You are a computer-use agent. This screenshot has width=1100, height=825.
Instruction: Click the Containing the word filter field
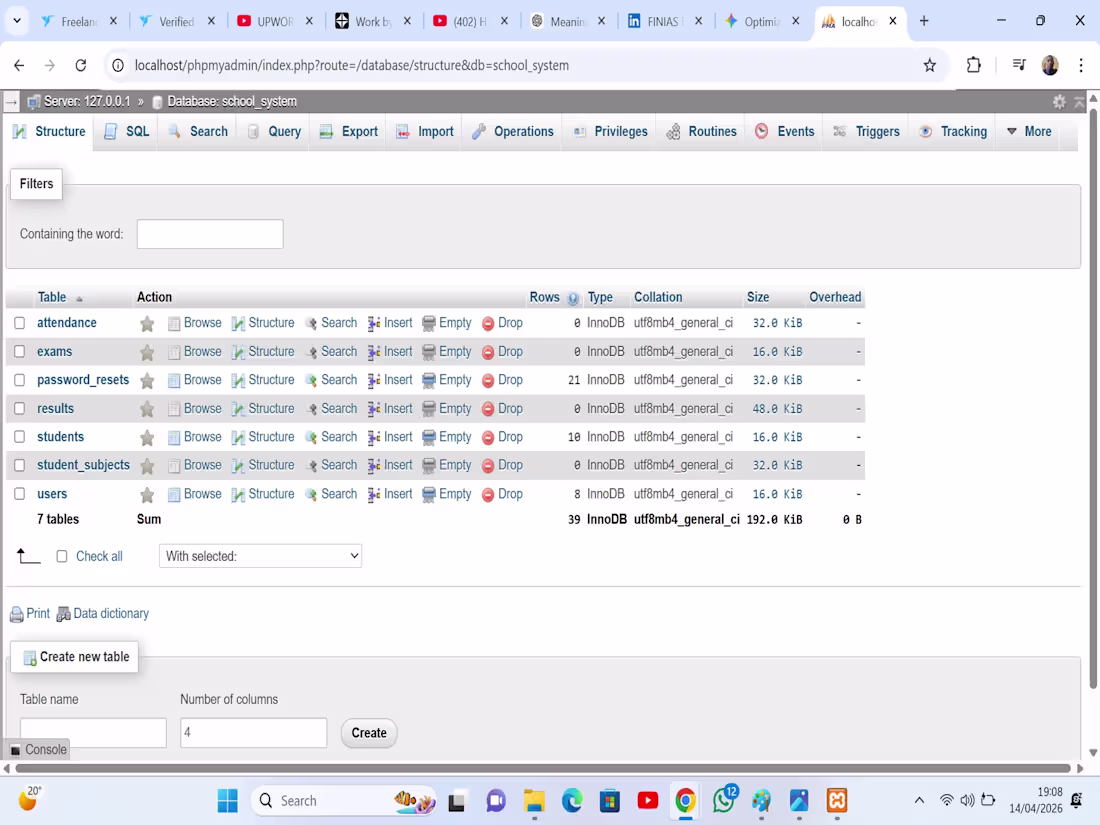[209, 234]
